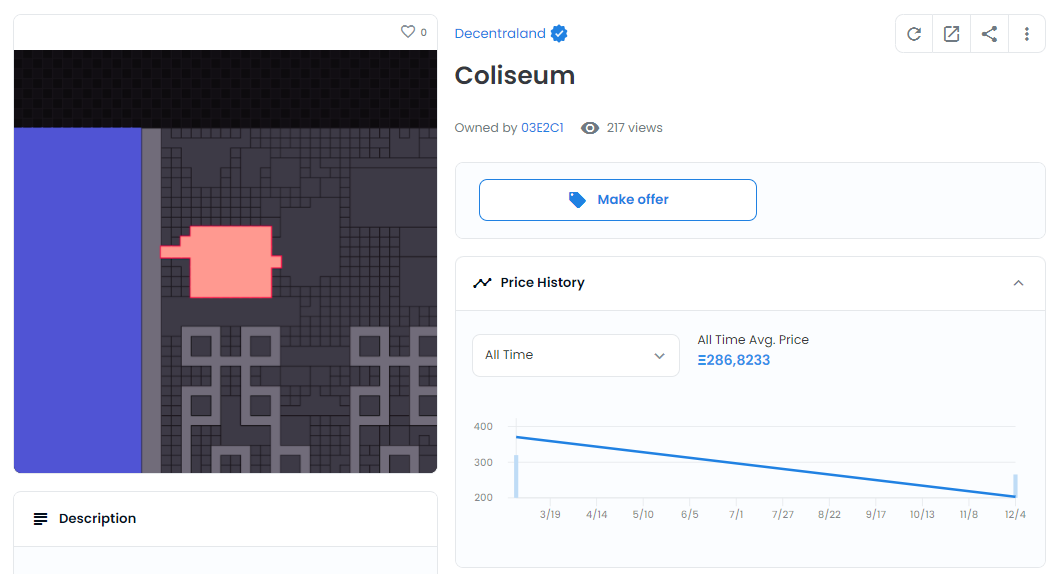The width and height of the screenshot is (1054, 574).
Task: Click the 12/4 volume bar in chart
Action: point(1015,486)
